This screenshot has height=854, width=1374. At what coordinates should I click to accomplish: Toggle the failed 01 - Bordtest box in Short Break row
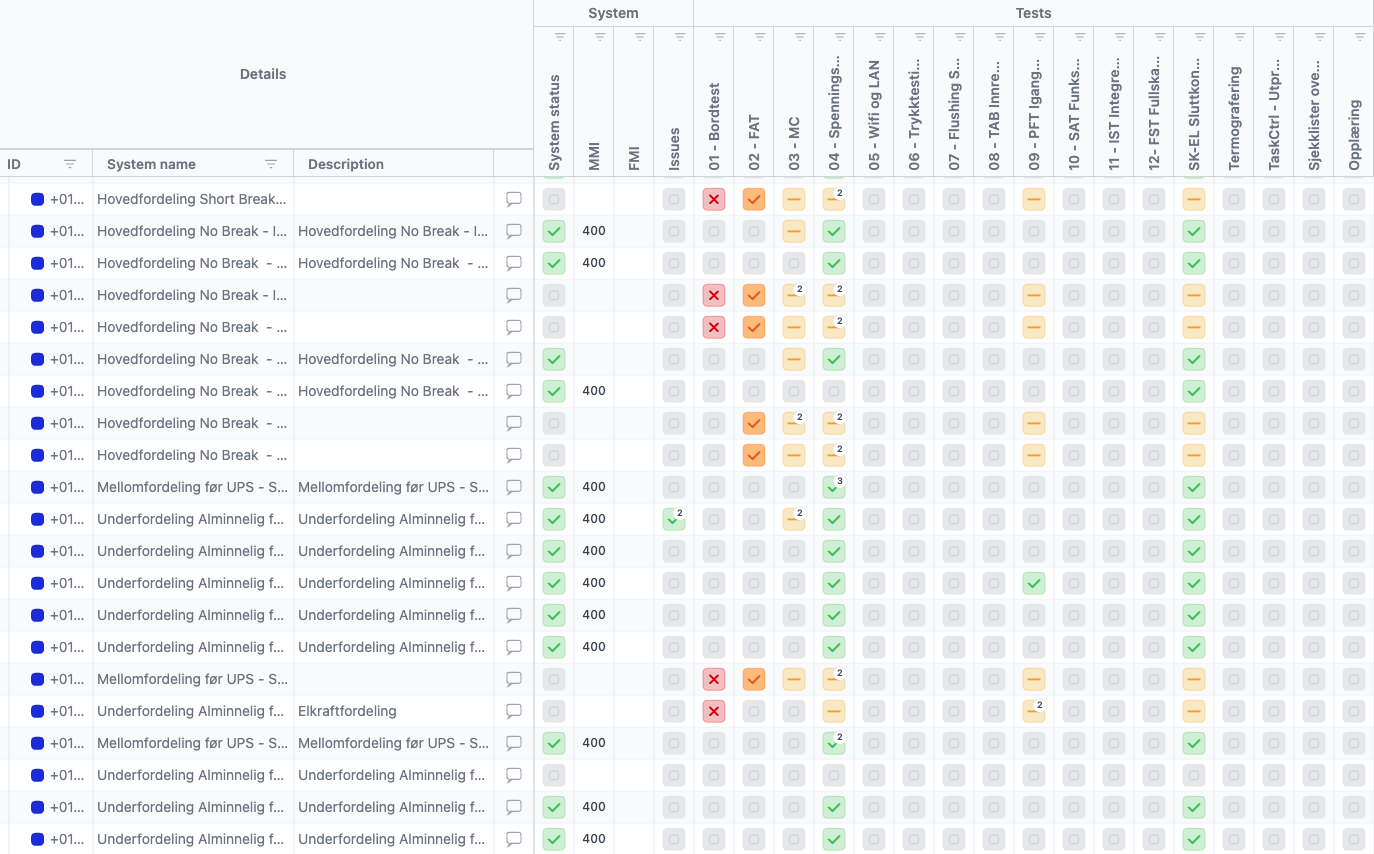(x=714, y=199)
